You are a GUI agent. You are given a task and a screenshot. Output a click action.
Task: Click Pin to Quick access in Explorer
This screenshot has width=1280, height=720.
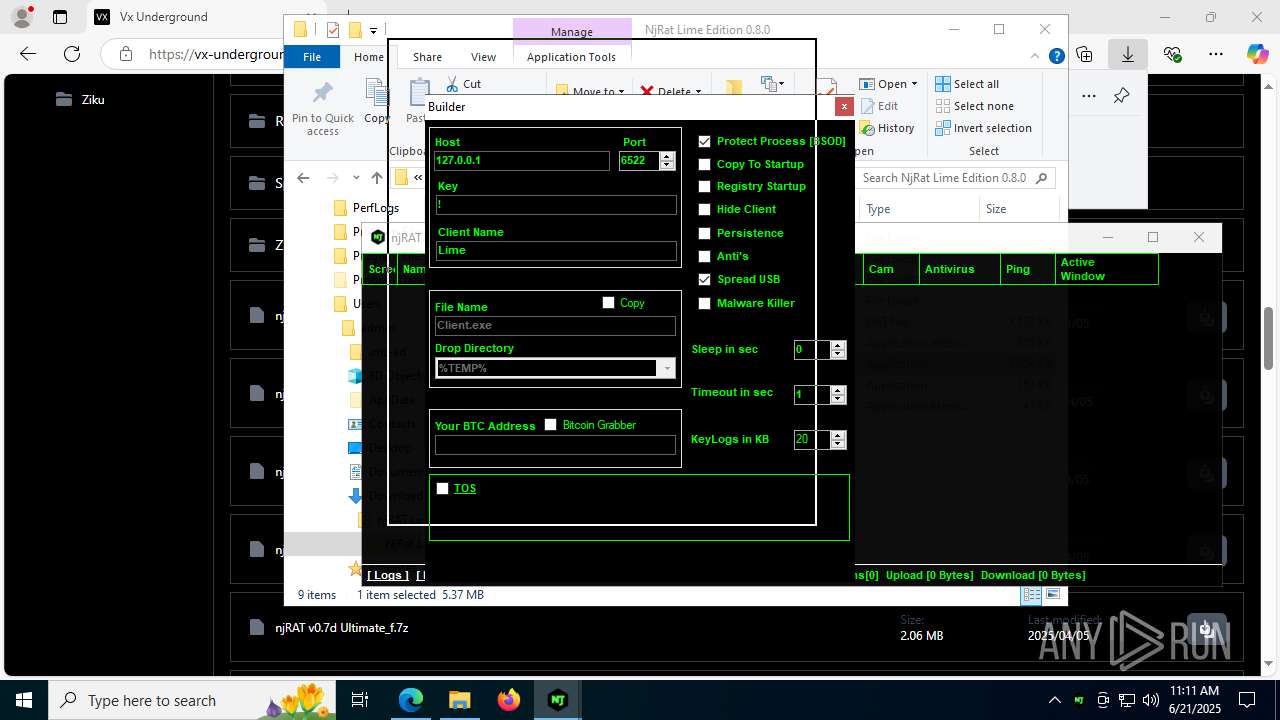click(323, 108)
